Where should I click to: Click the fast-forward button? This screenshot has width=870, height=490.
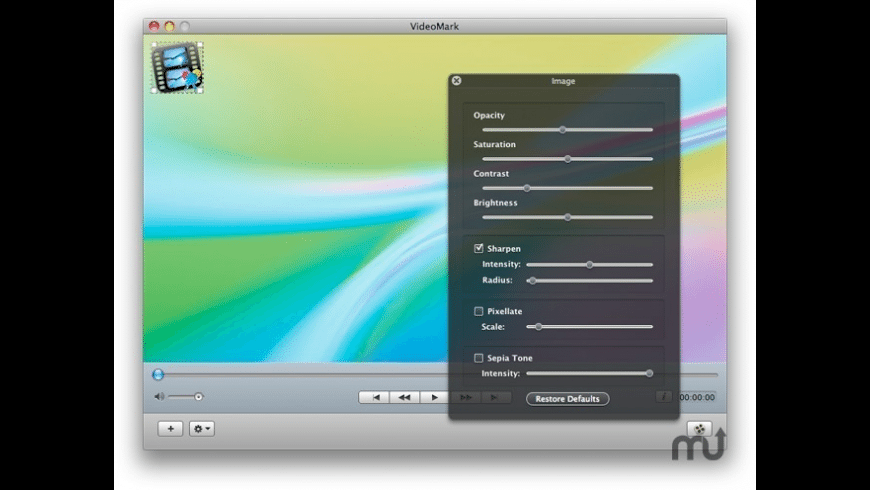coord(466,397)
